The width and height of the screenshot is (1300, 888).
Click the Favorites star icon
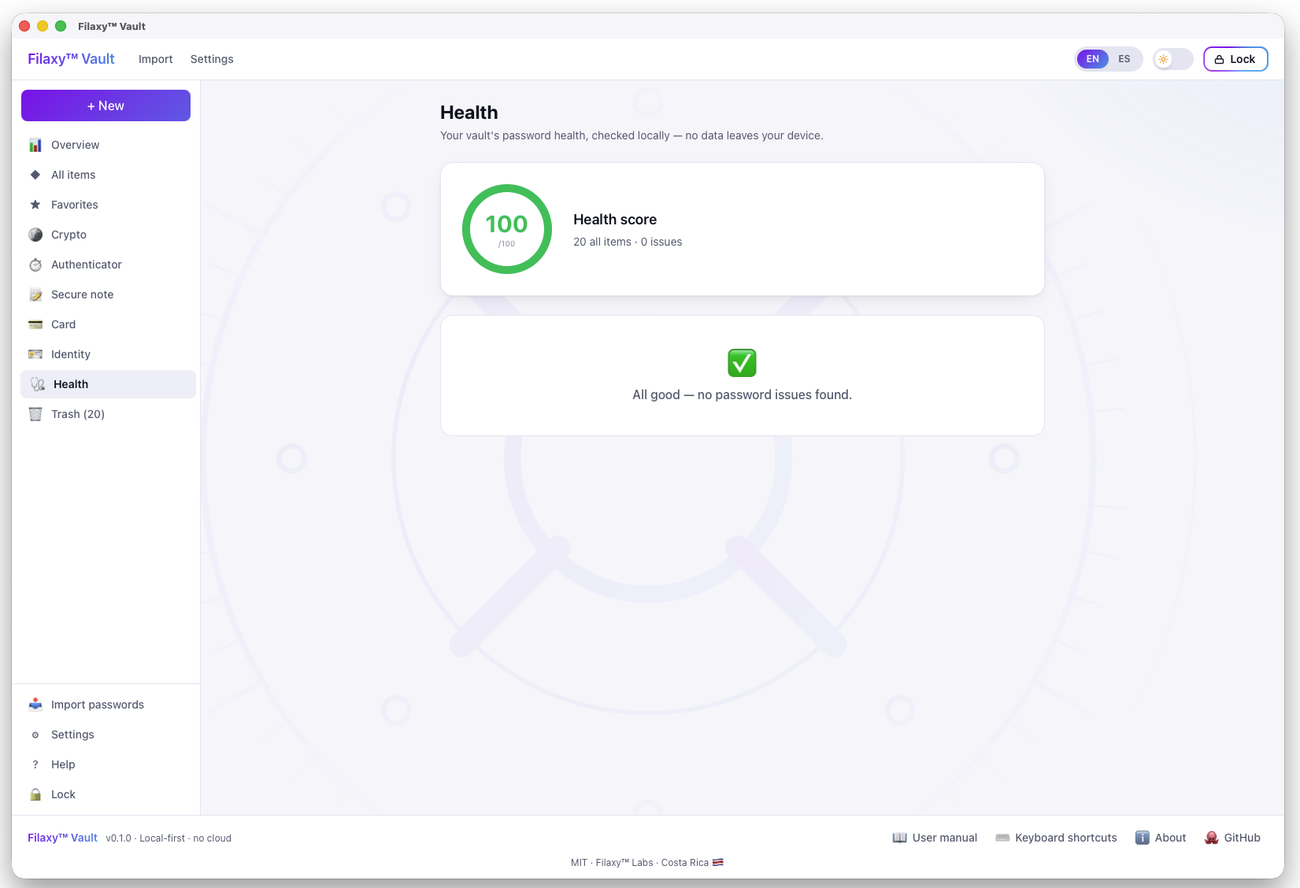tap(35, 205)
